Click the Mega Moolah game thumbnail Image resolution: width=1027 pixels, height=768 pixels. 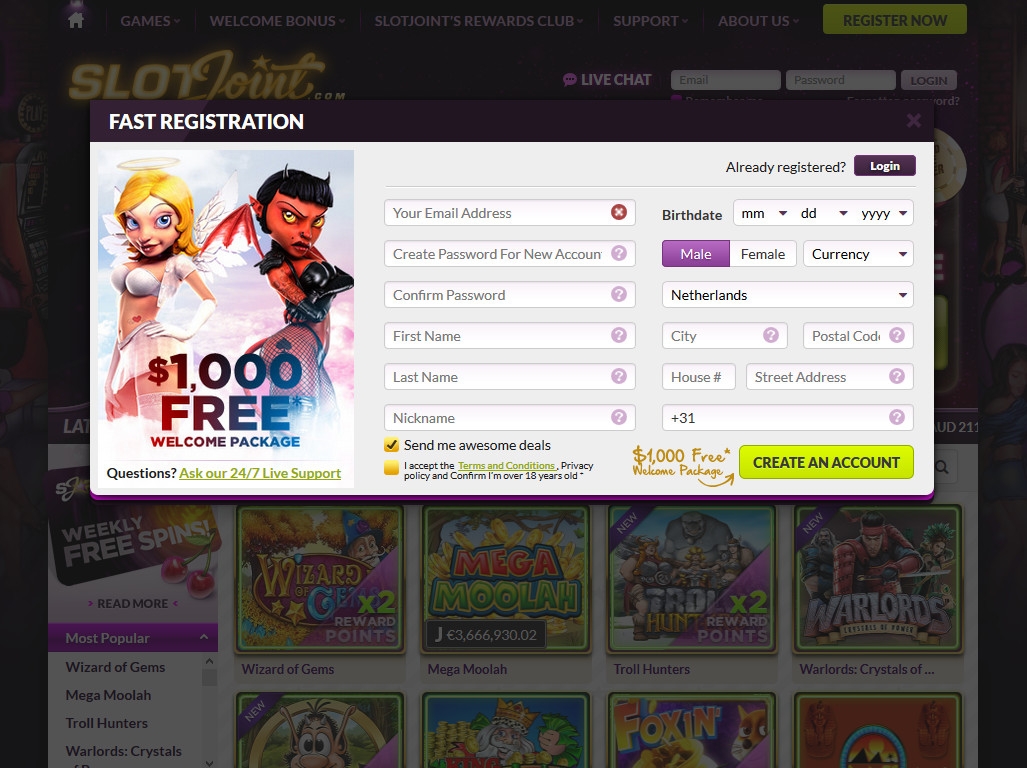tap(505, 579)
